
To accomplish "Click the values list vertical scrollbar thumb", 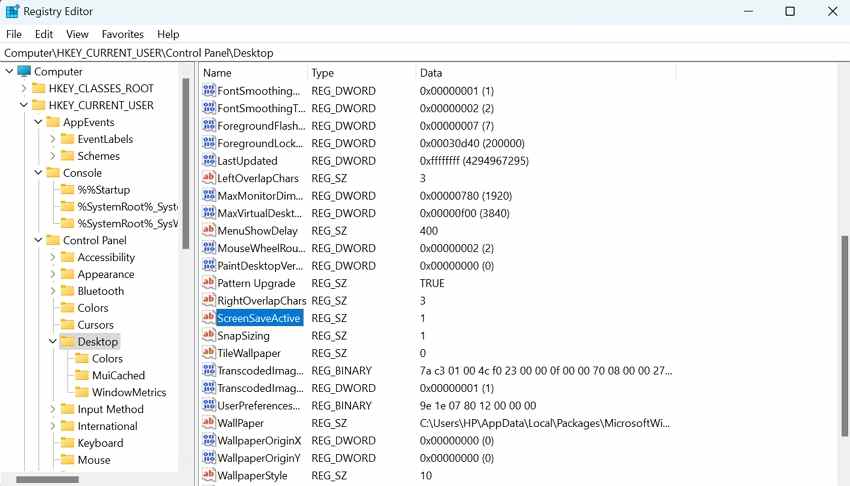I will click(845, 336).
